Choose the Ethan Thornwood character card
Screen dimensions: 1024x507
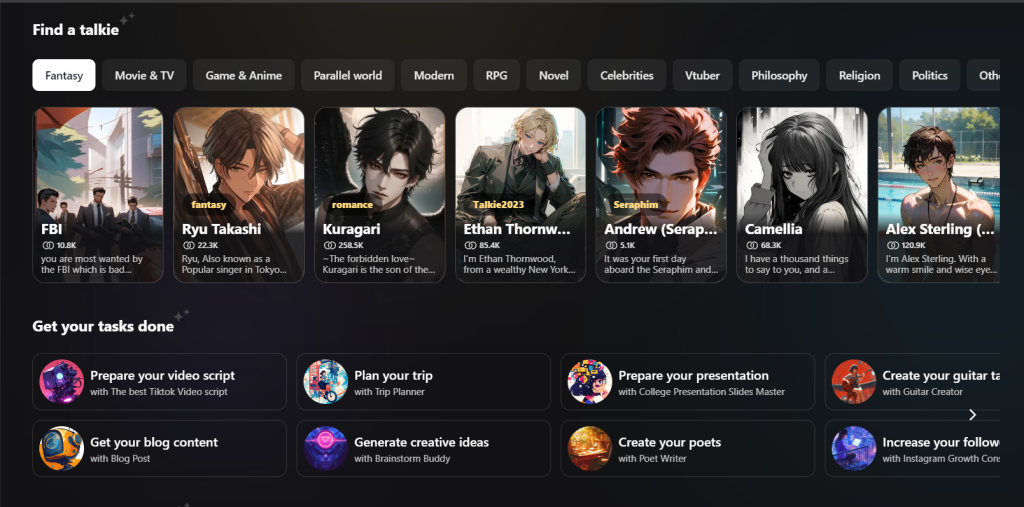click(520, 195)
